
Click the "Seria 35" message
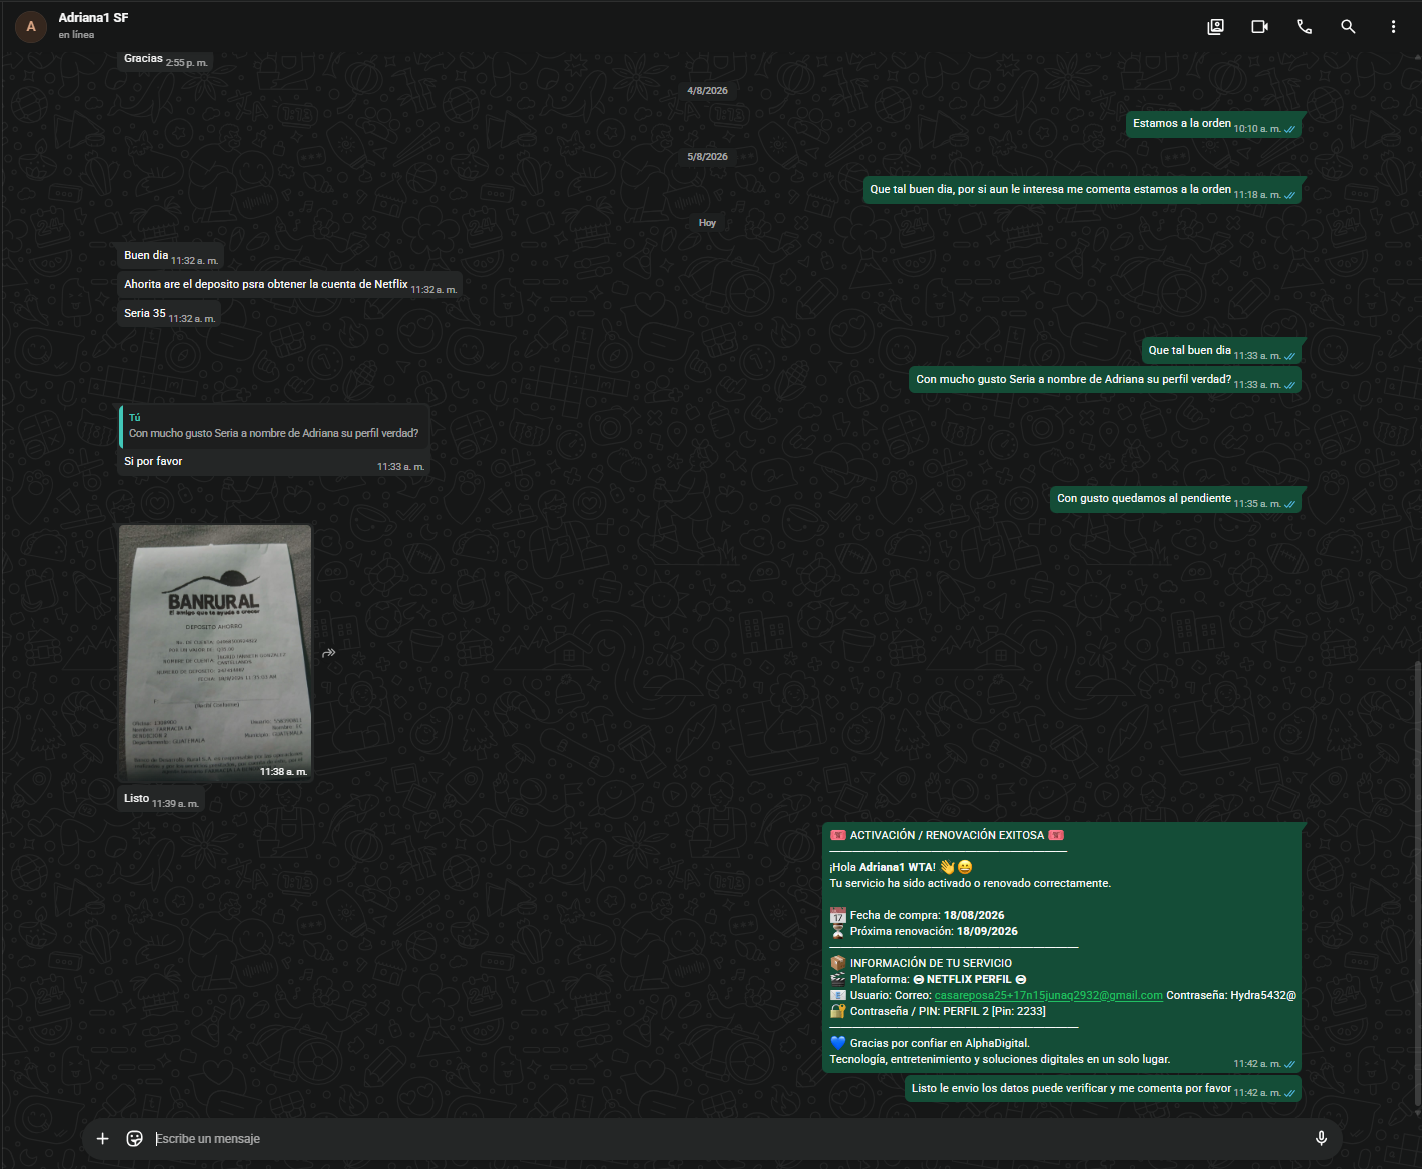(x=168, y=314)
